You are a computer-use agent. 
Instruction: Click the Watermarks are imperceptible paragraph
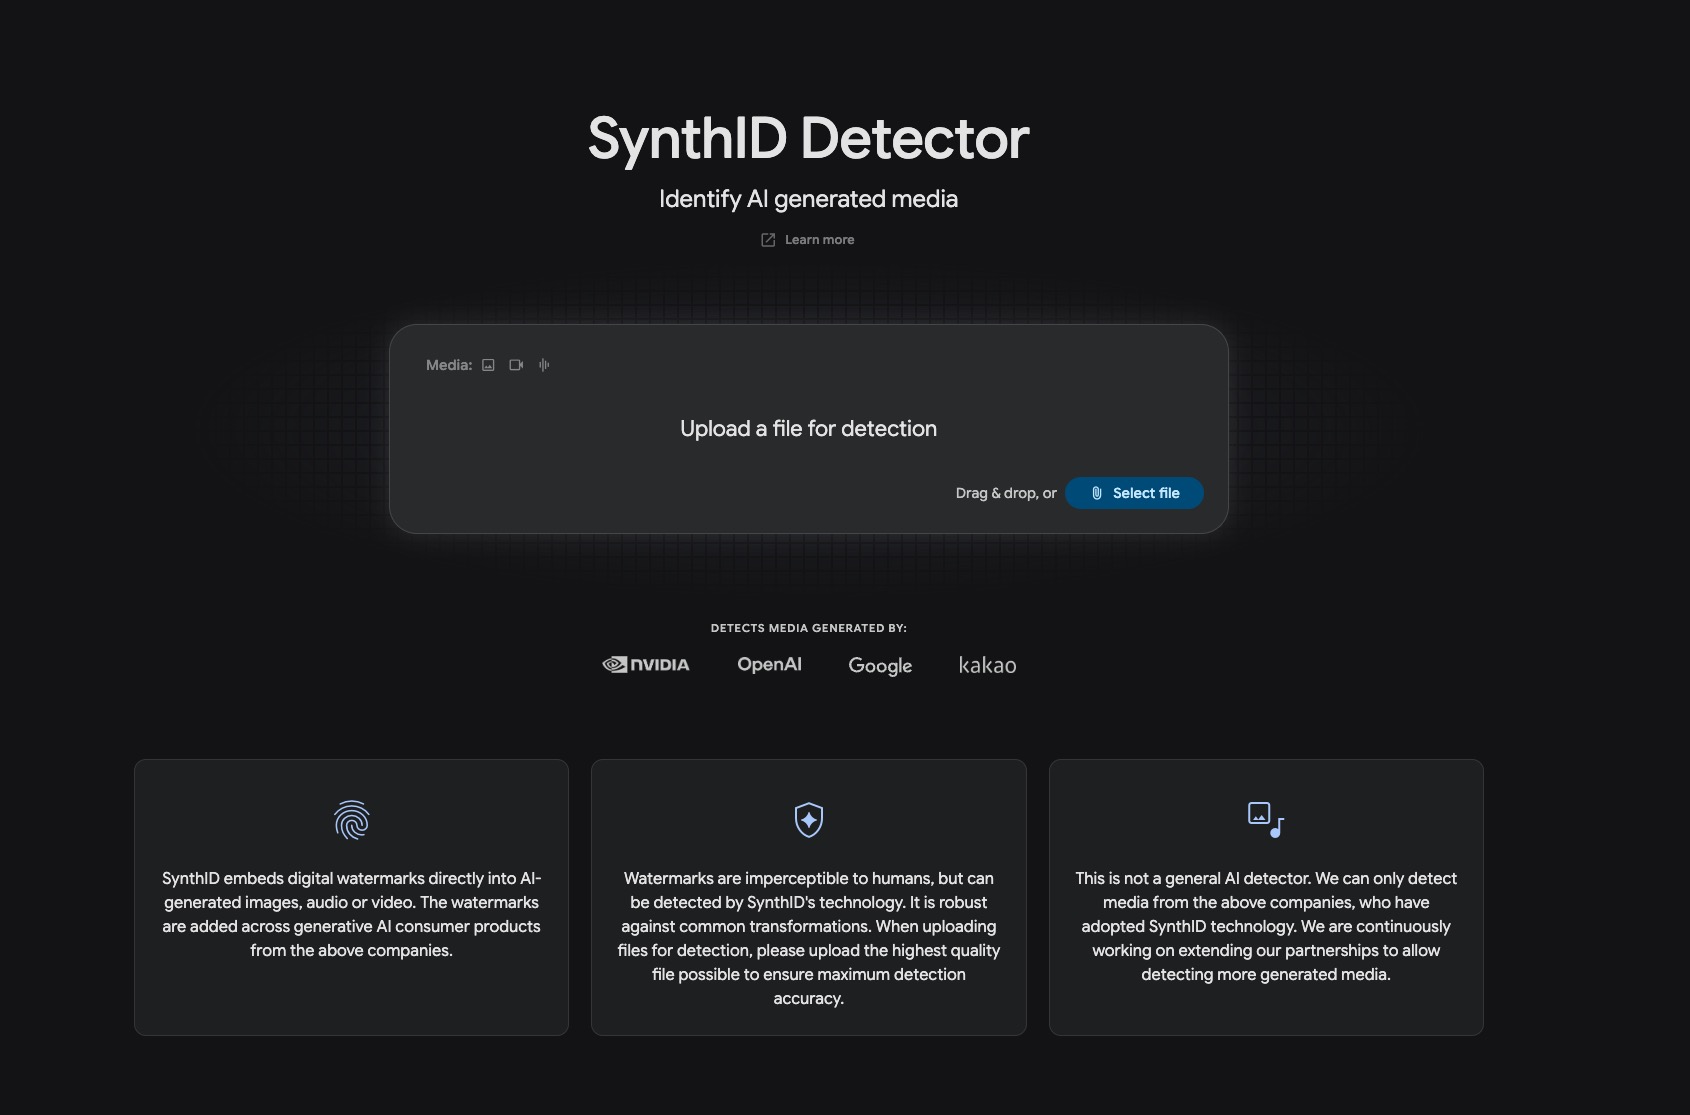(809, 938)
